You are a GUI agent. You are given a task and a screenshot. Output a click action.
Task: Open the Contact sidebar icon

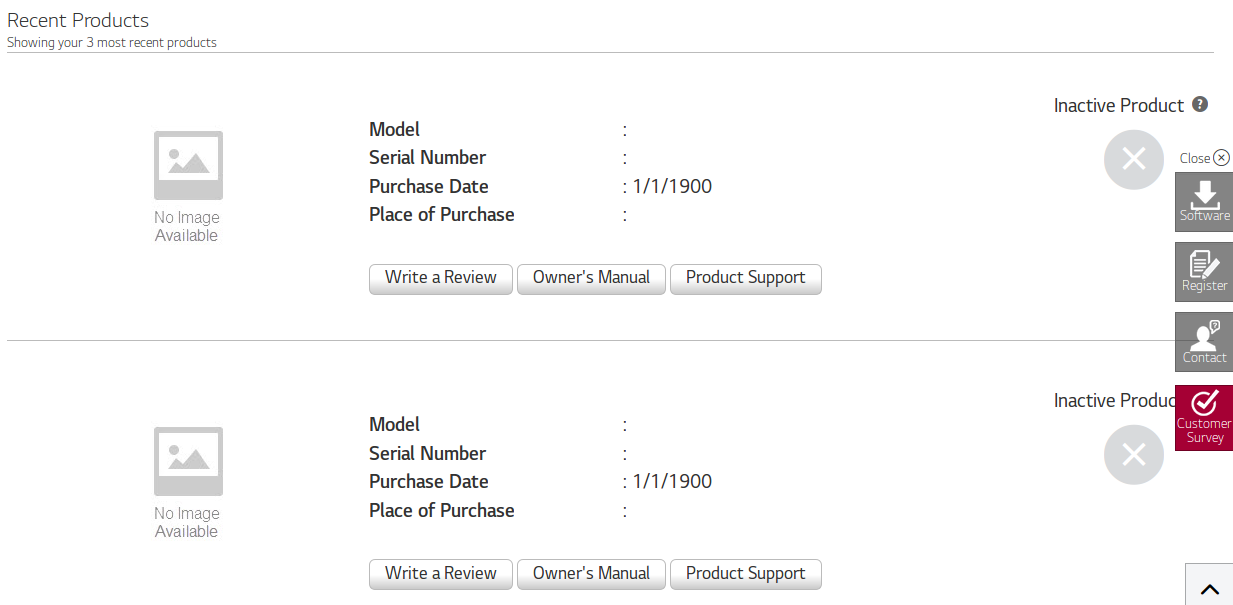coord(1204,342)
